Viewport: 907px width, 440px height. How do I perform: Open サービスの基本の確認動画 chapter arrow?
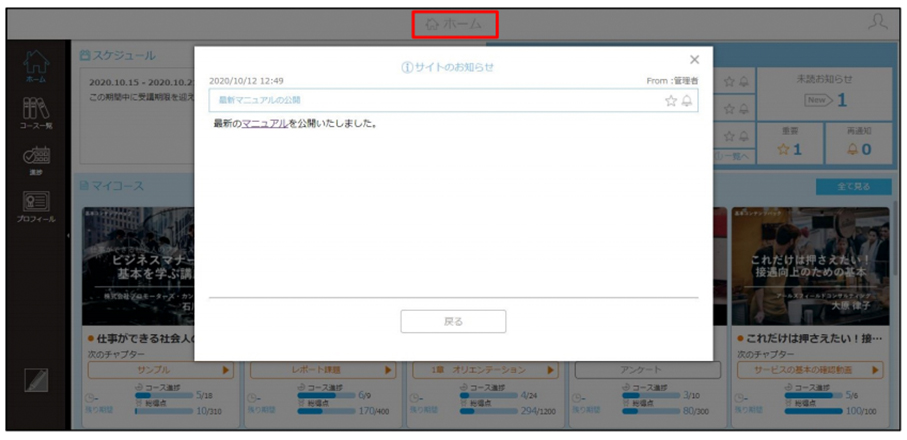click(875, 370)
